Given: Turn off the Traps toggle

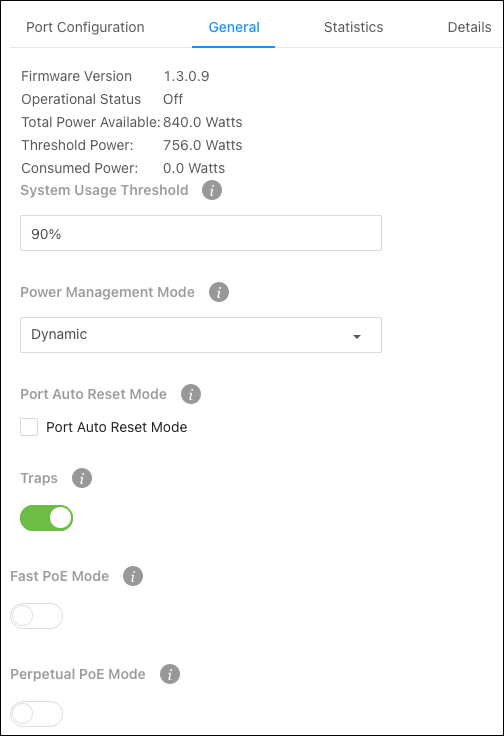Looking at the screenshot, I should point(46,518).
